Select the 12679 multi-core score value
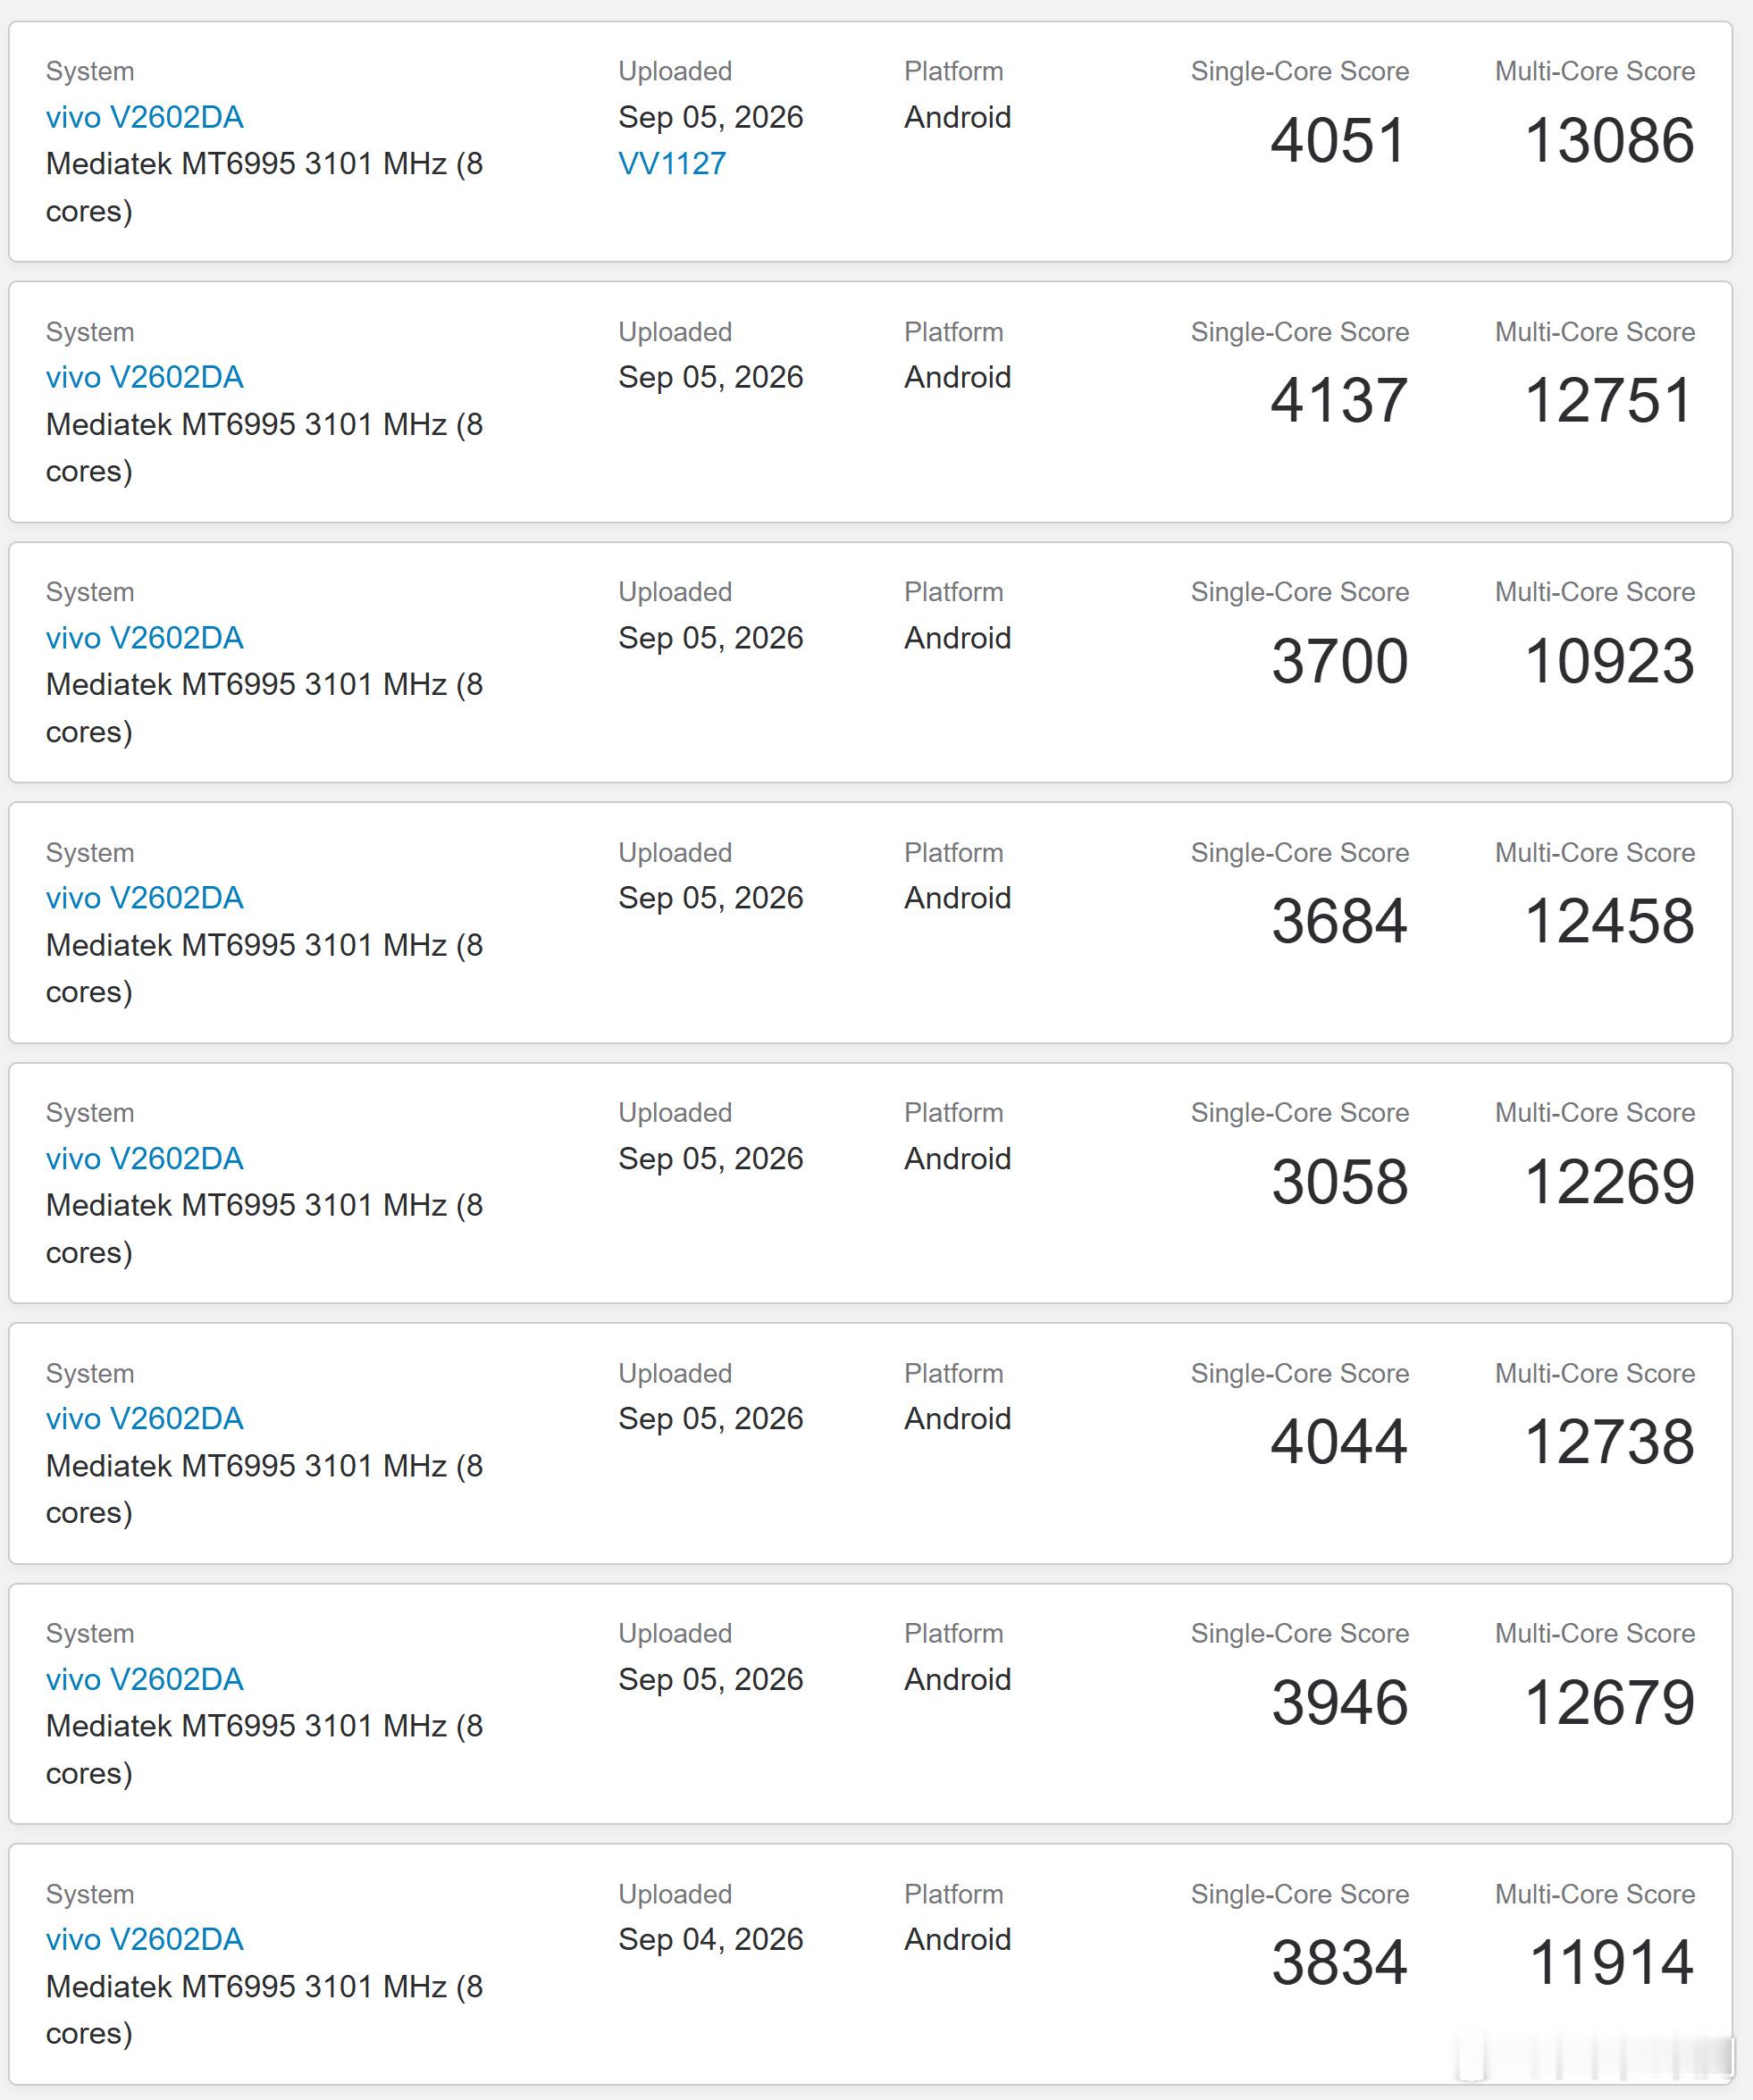This screenshot has width=1753, height=2100. [x=1609, y=1702]
